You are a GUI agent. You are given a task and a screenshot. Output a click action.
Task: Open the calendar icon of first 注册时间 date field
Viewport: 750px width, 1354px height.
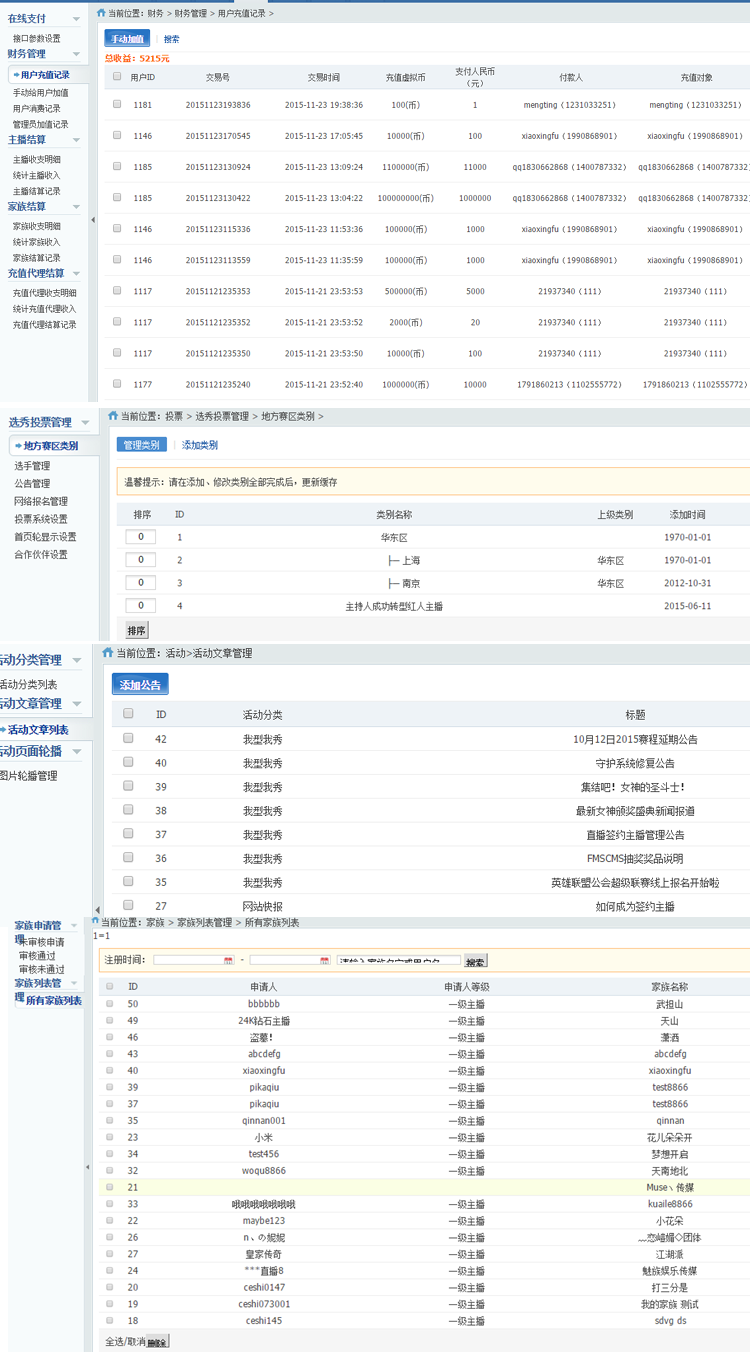click(x=228, y=961)
